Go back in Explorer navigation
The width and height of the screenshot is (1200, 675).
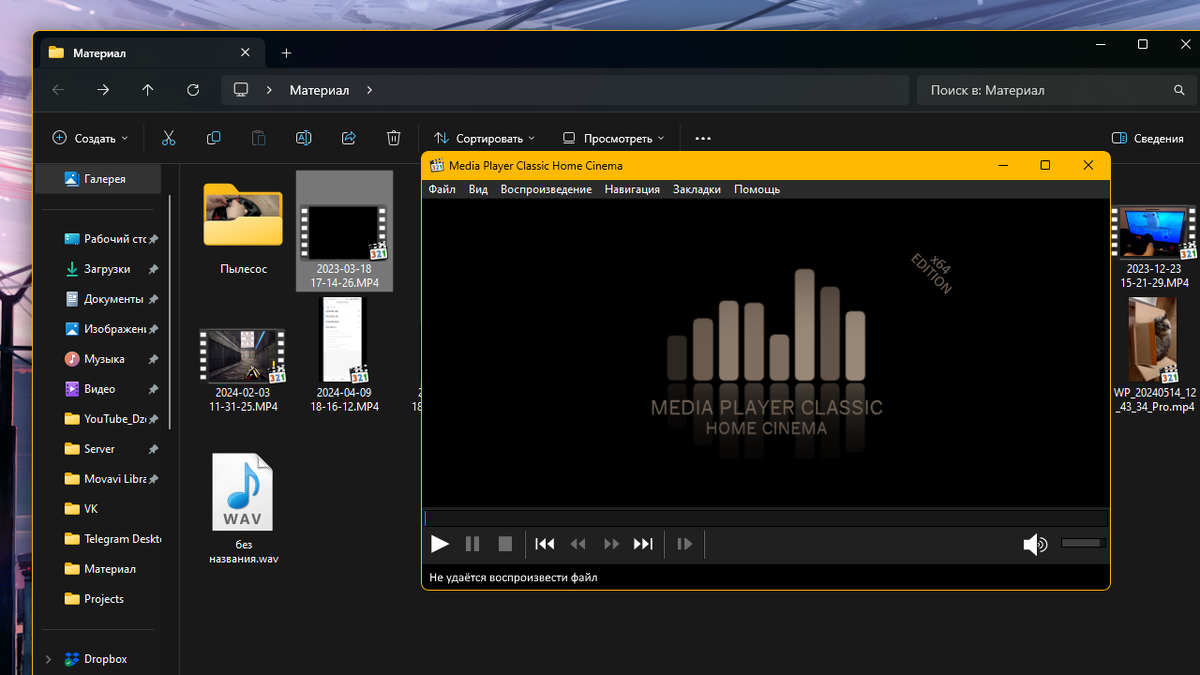(58, 90)
